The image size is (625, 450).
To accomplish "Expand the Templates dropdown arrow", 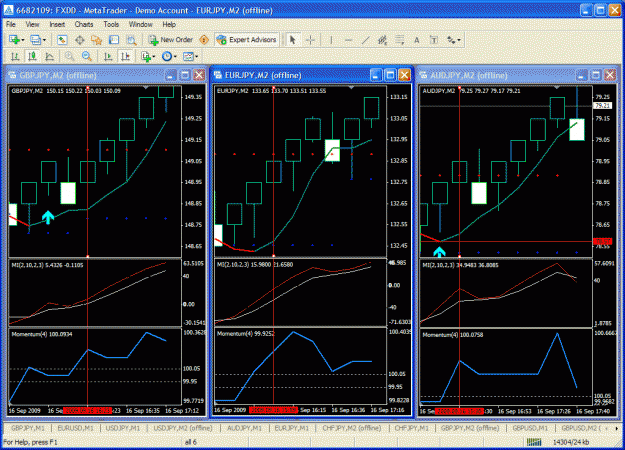I will click(x=197, y=57).
